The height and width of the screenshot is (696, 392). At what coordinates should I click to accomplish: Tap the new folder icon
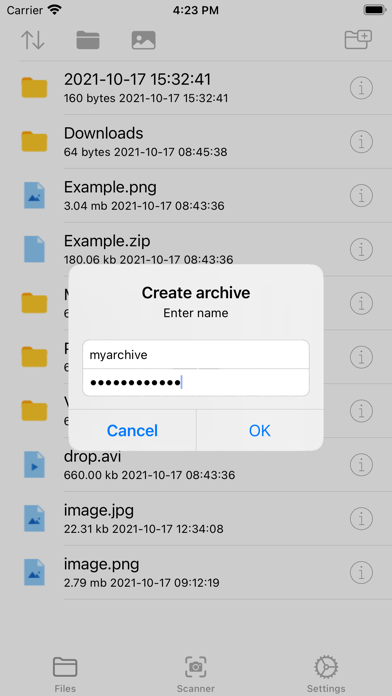pyautogui.click(x=358, y=40)
